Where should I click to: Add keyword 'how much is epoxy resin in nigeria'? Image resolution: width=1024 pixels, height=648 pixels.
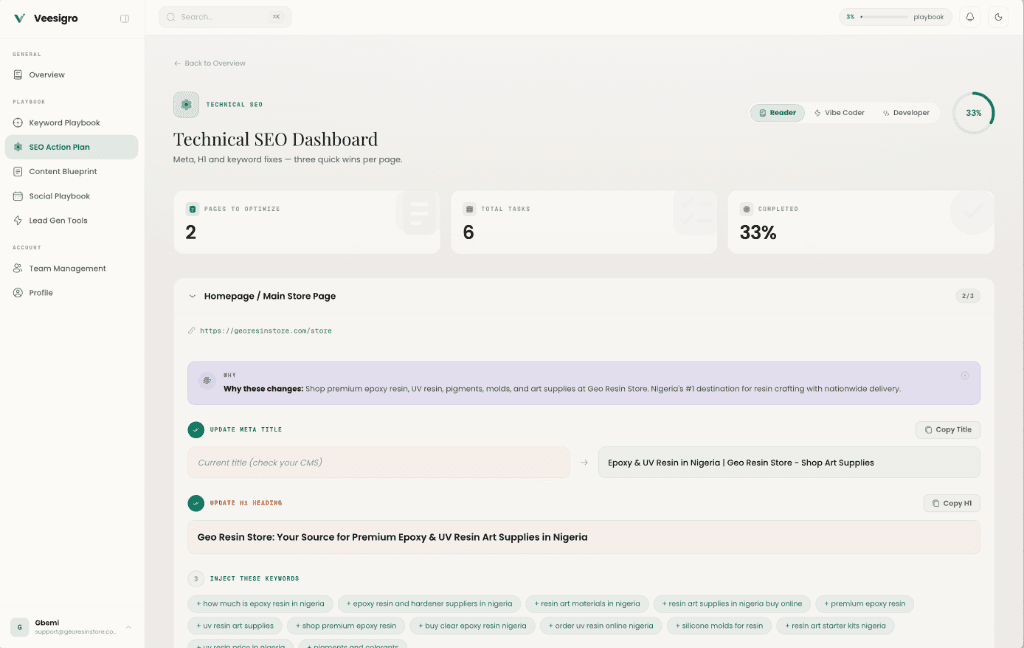(261, 604)
